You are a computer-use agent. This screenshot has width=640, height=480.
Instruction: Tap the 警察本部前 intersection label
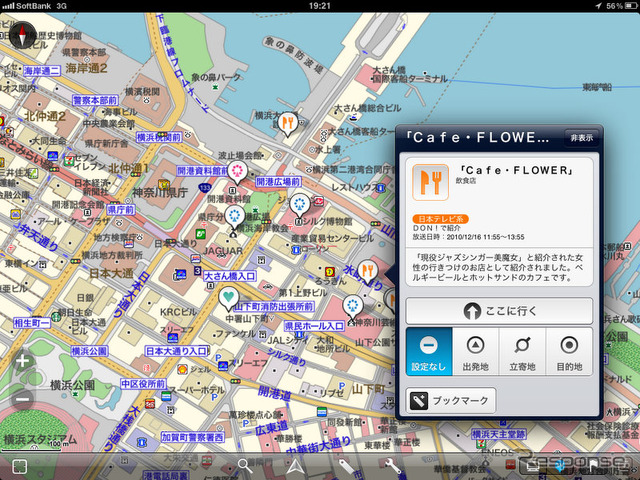click(95, 100)
